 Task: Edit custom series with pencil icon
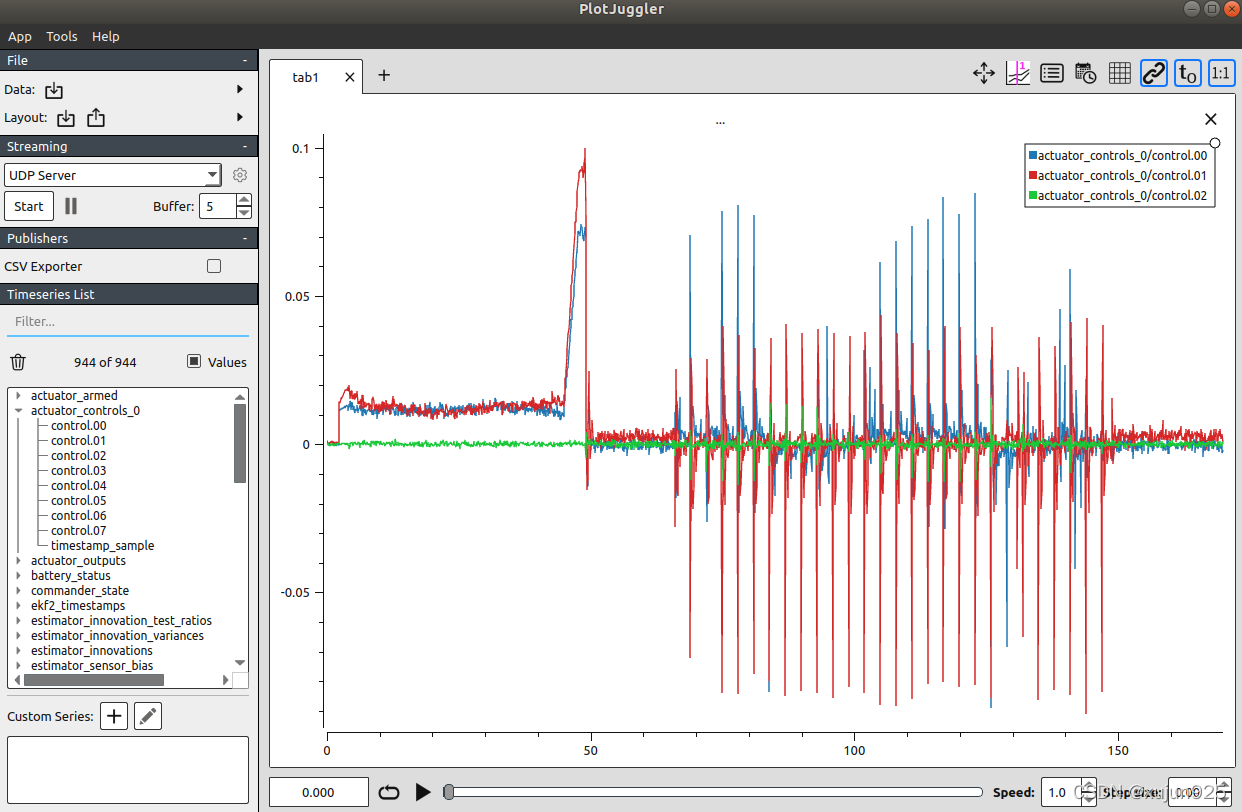(148, 716)
